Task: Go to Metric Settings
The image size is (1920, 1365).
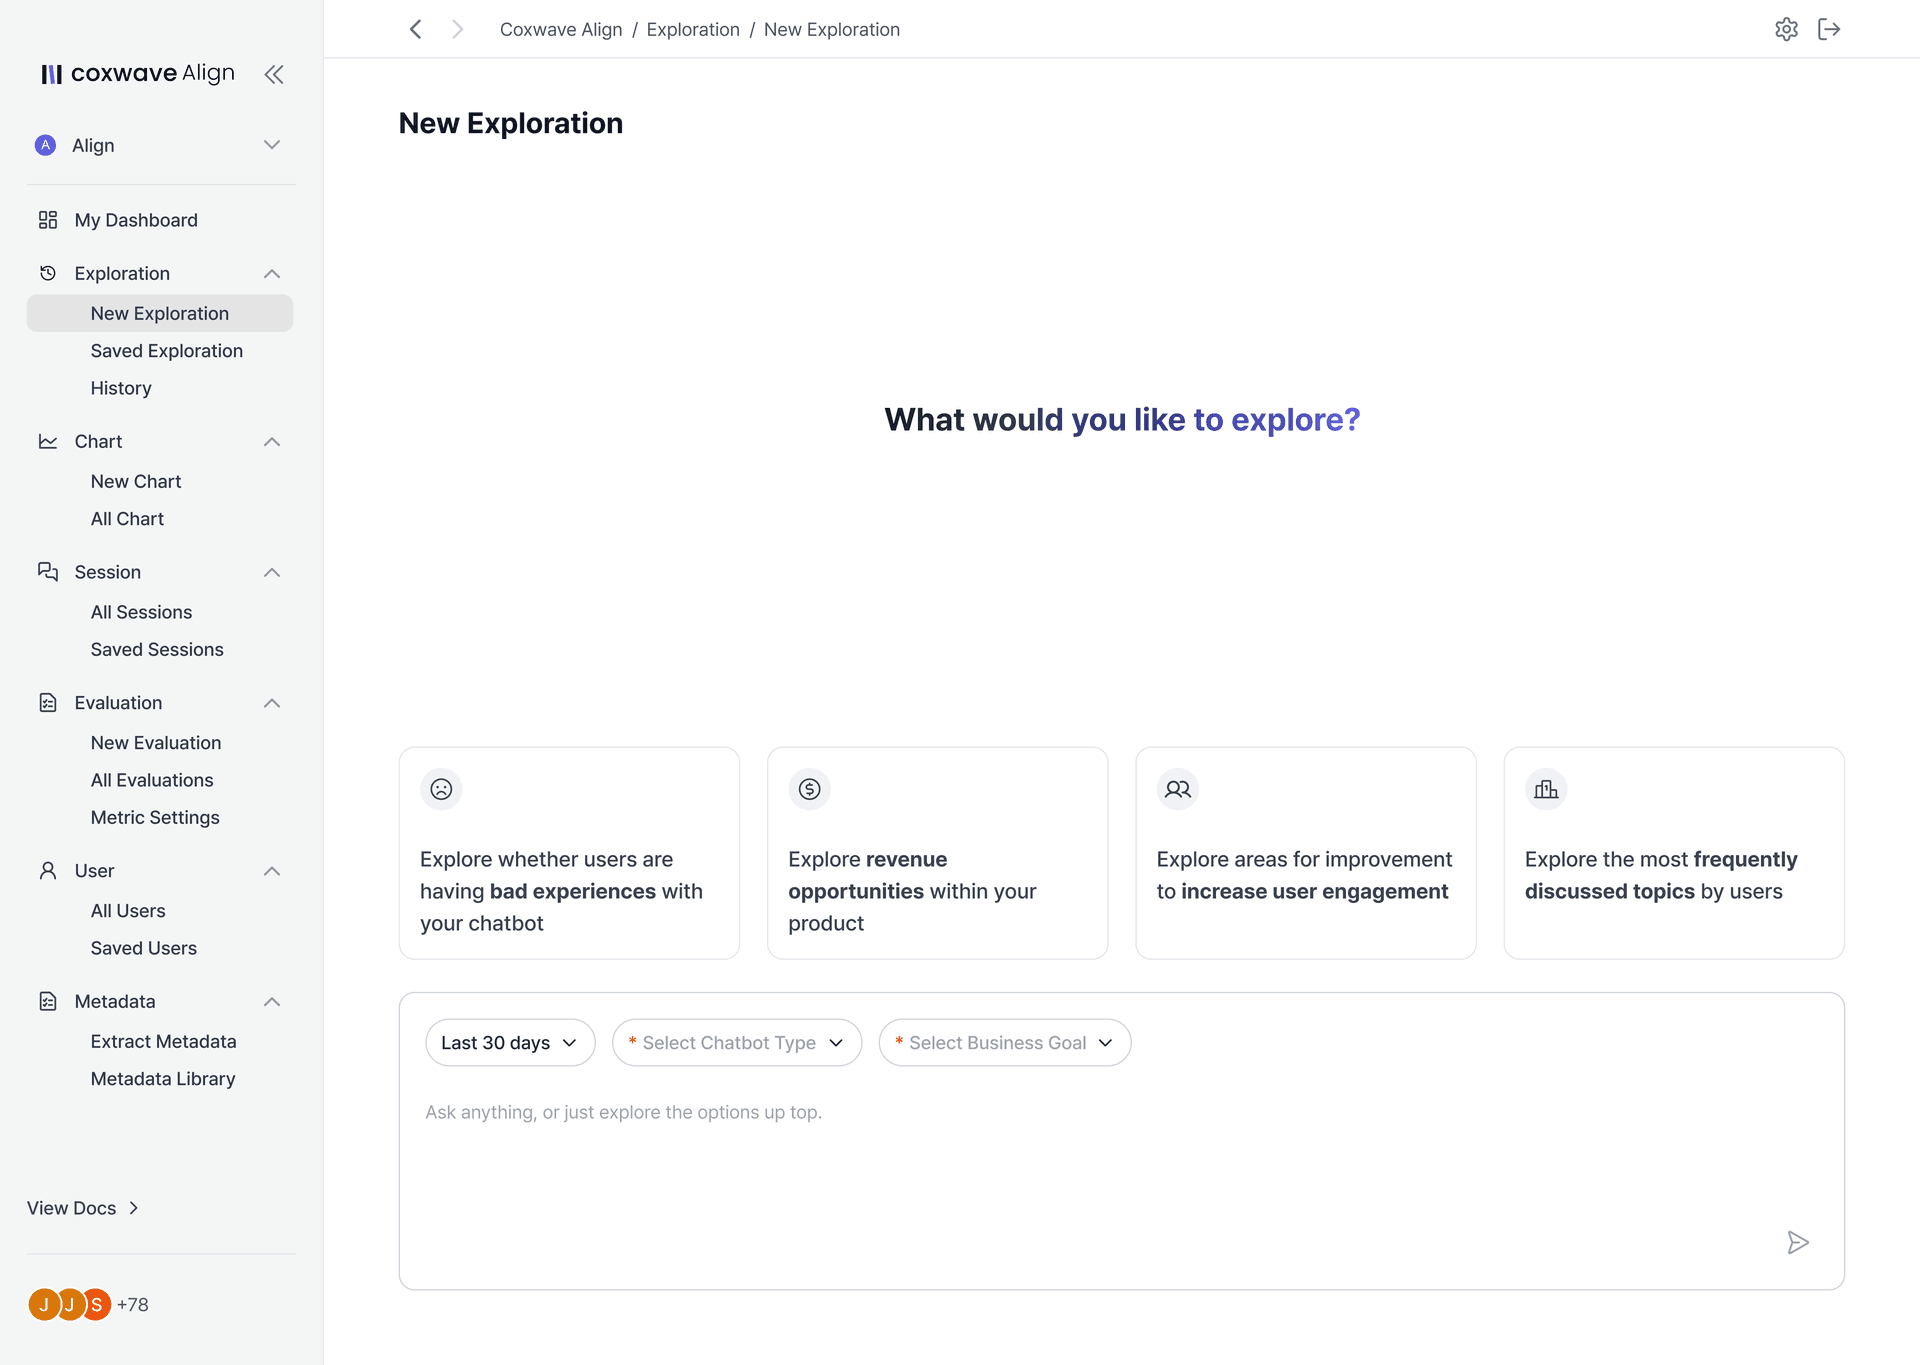Action: (155, 817)
